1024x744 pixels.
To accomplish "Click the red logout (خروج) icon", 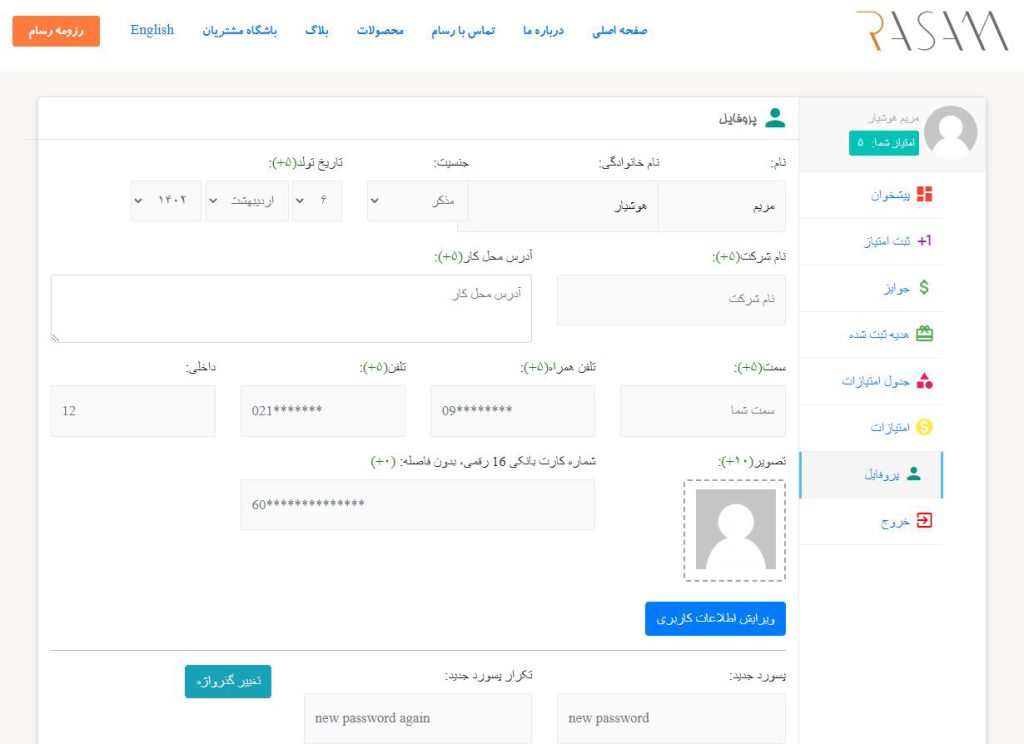I will pyautogui.click(x=924, y=520).
